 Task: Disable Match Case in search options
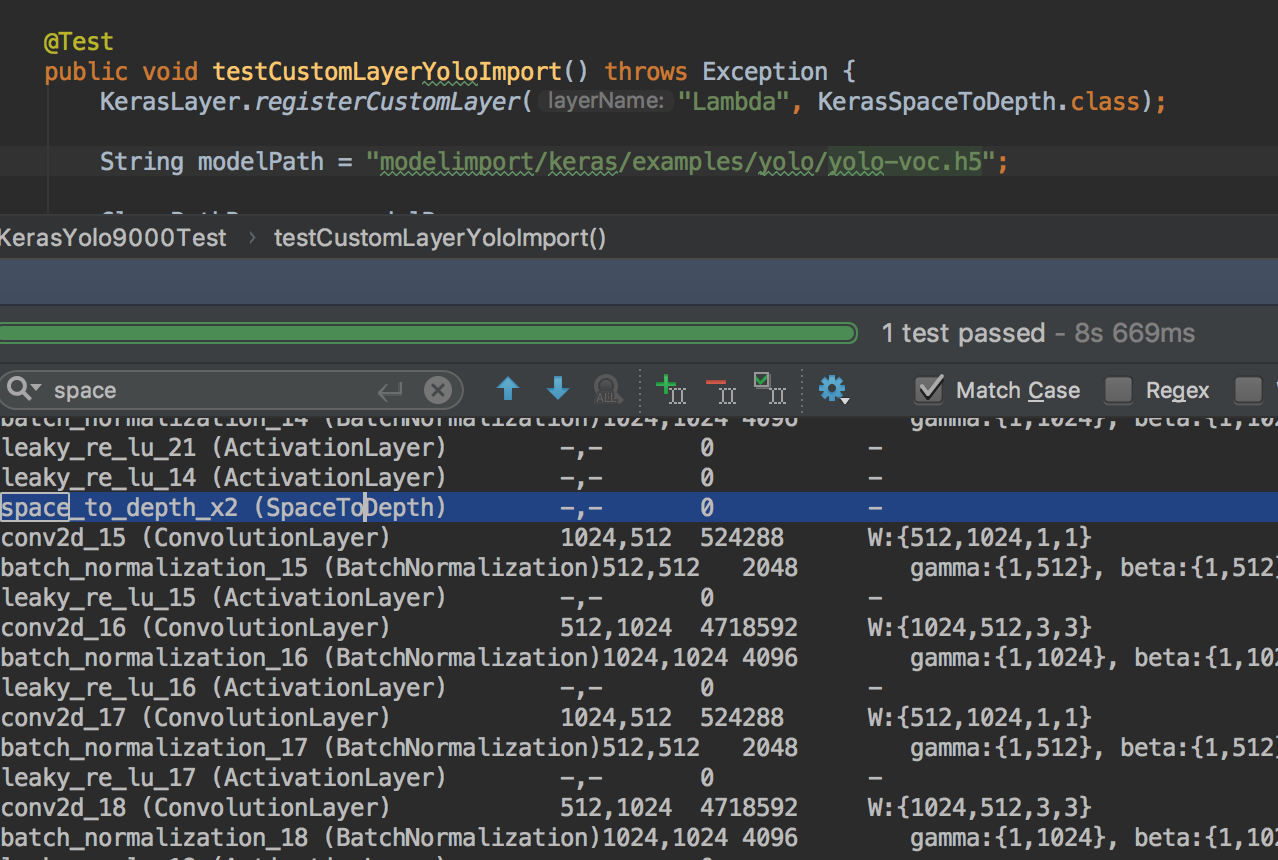929,390
